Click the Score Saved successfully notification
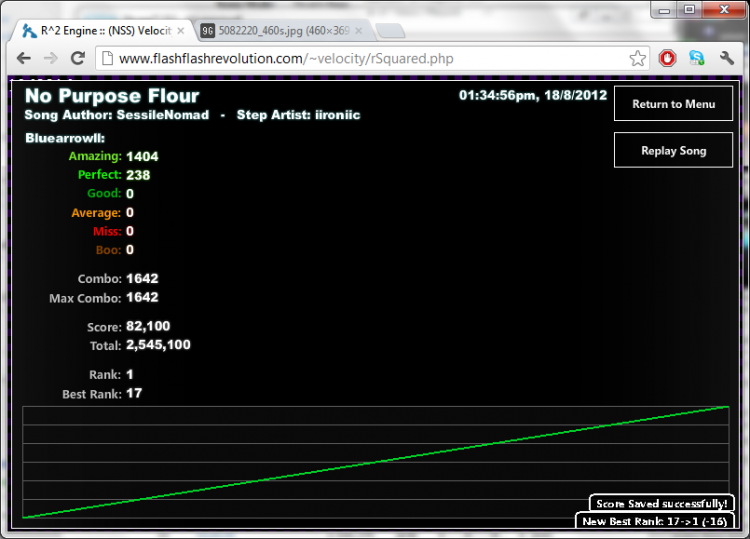750x539 pixels. (x=661, y=503)
